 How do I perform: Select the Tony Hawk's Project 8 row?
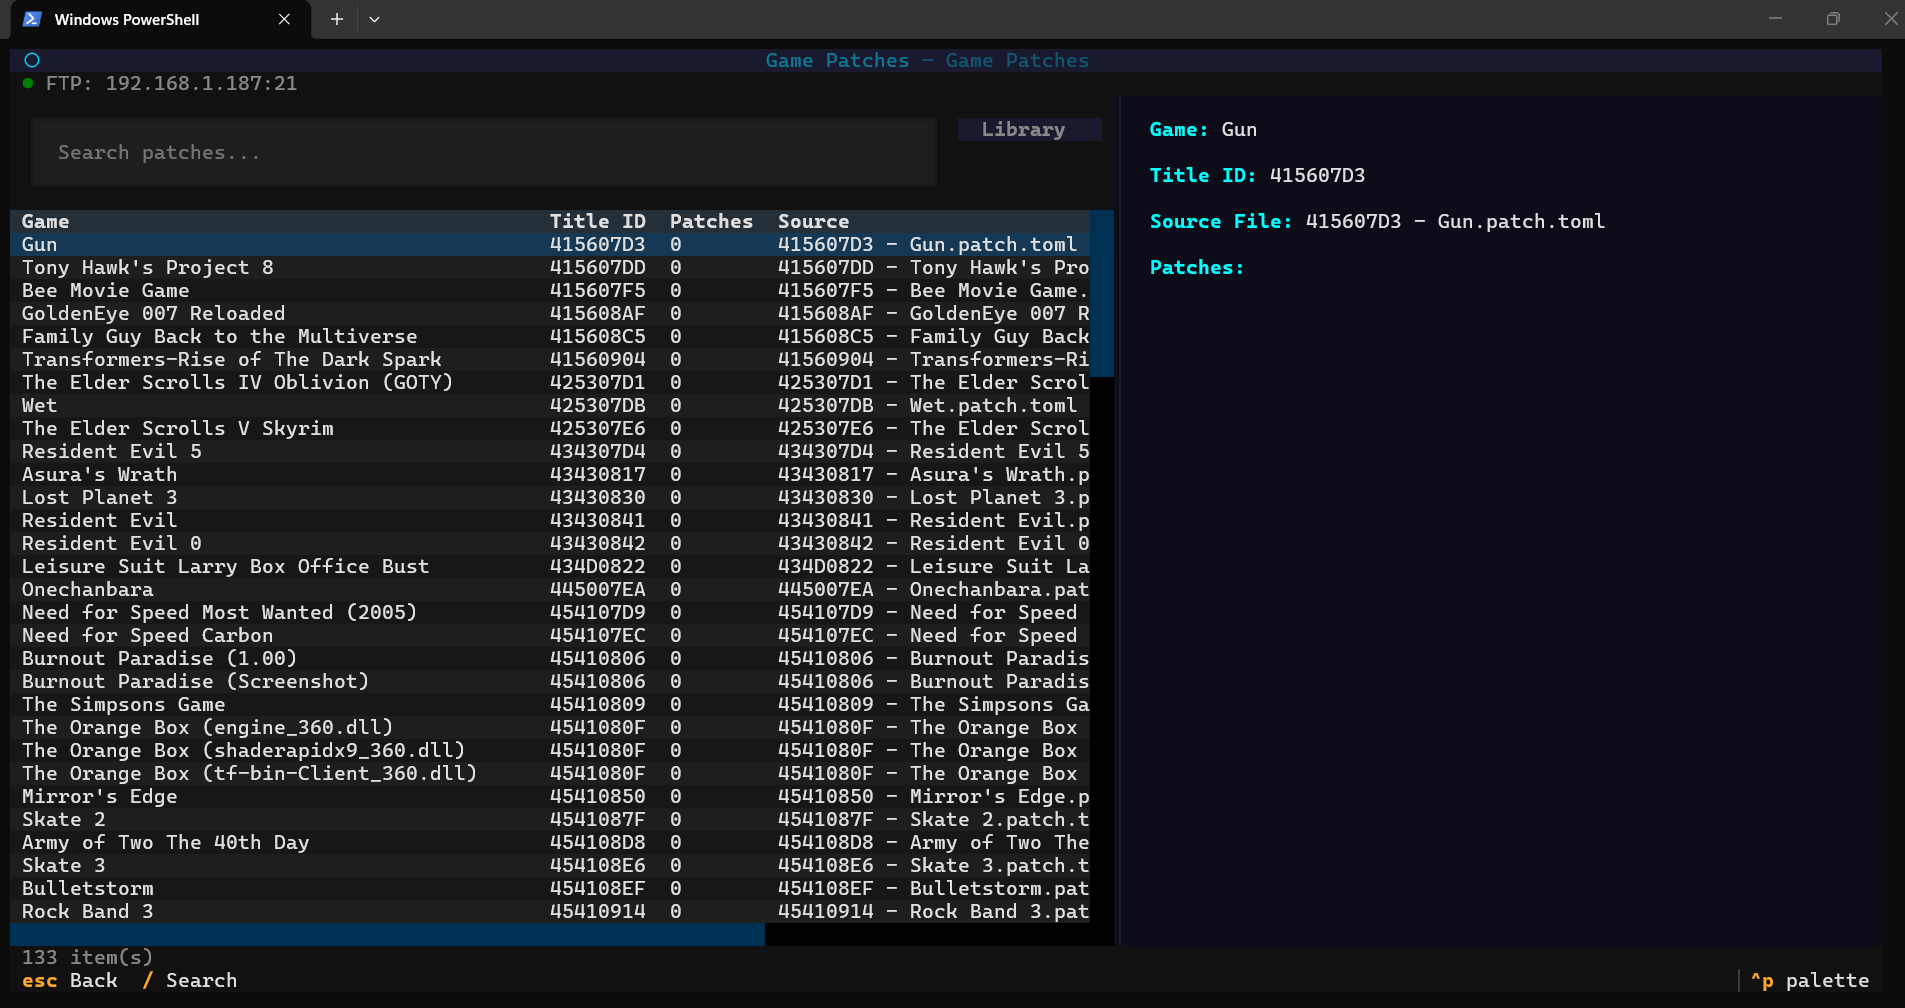(x=550, y=267)
